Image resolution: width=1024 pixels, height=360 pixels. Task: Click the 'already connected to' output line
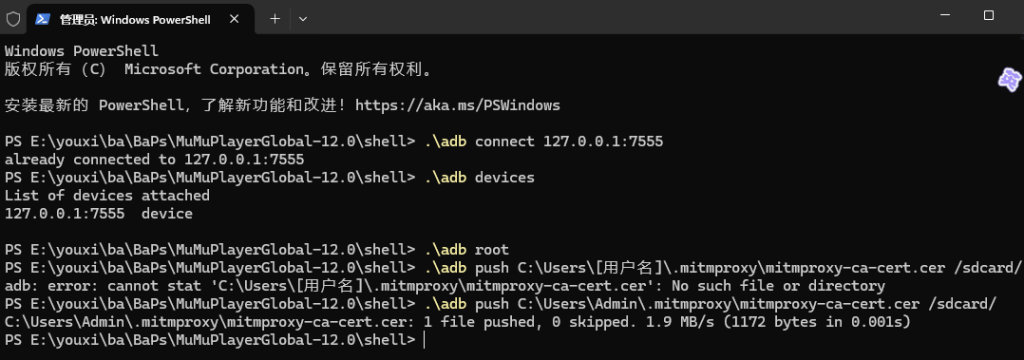click(154, 159)
